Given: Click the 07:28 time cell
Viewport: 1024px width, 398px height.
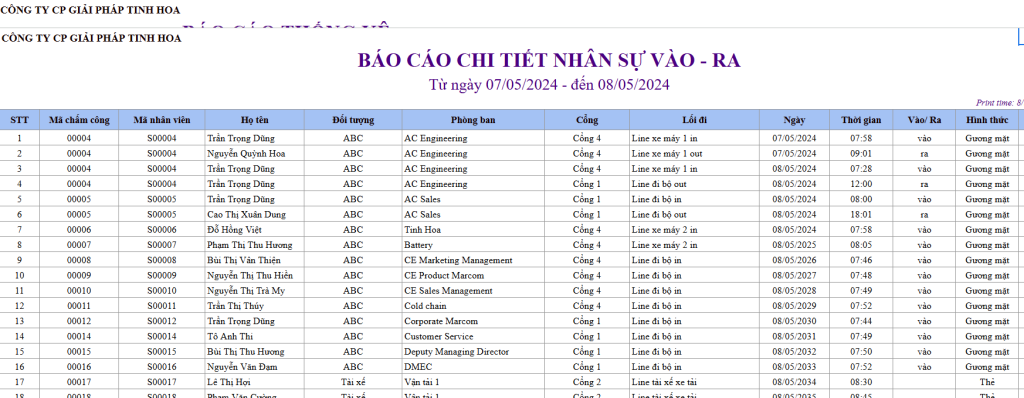Looking at the screenshot, I should click(x=861, y=169).
